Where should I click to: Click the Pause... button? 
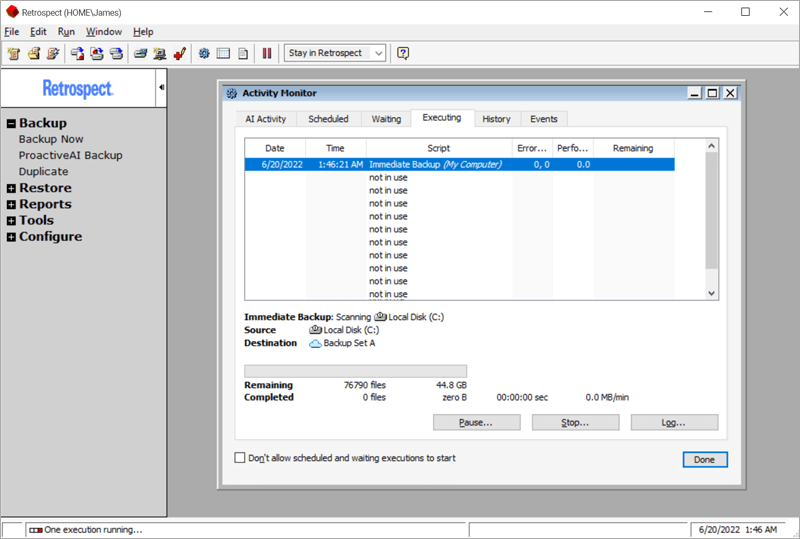pyautogui.click(x=477, y=423)
